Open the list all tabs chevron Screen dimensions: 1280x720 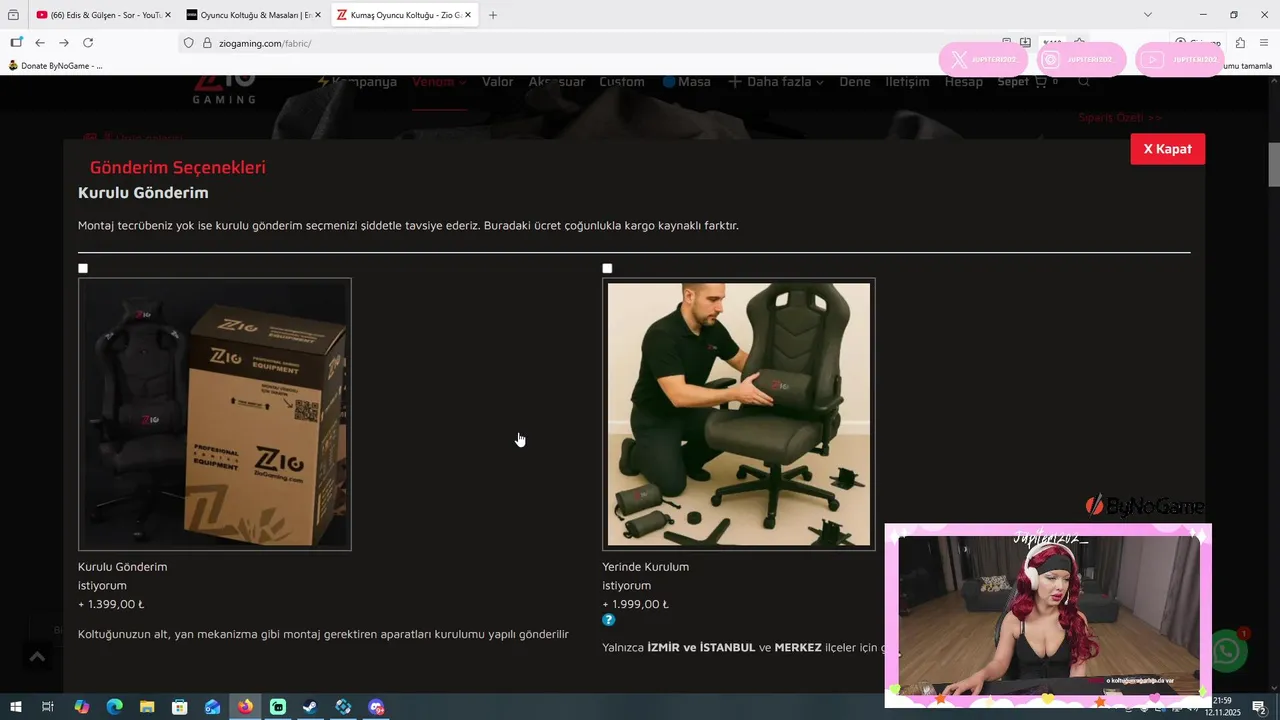coord(1148,15)
